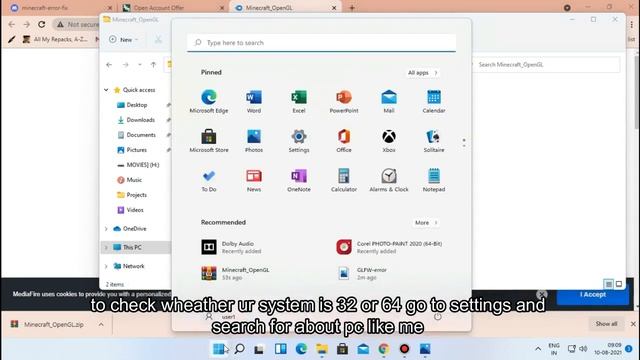The image size is (640, 360).
Task: Open the To Do app
Action: (209, 180)
